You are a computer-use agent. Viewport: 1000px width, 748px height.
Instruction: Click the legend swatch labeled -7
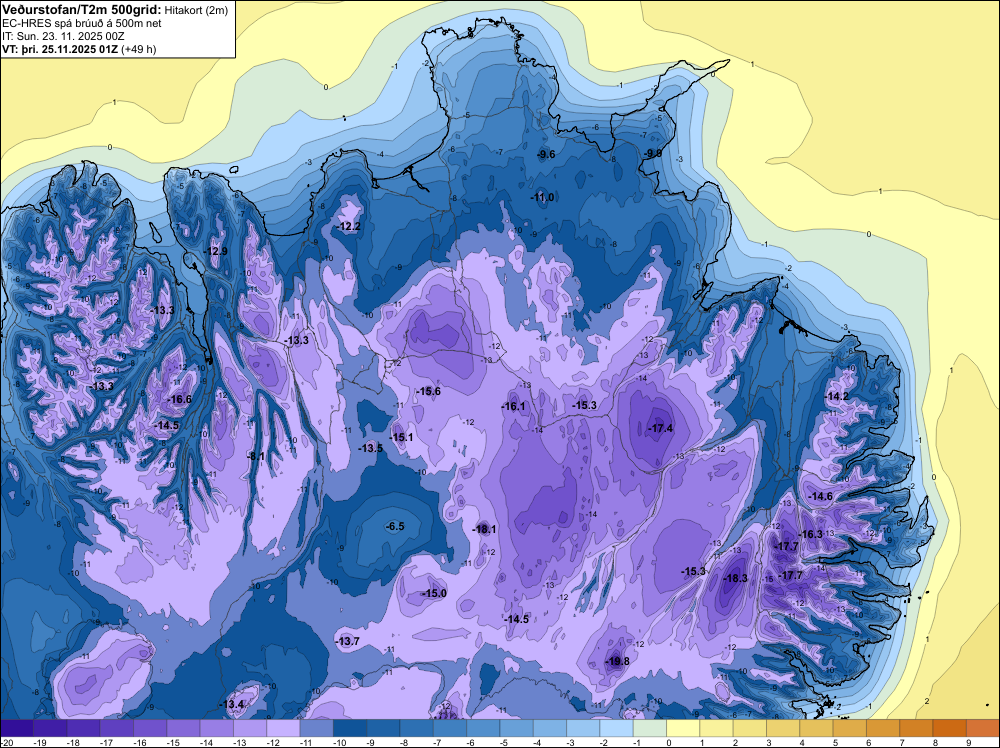tap(450, 728)
